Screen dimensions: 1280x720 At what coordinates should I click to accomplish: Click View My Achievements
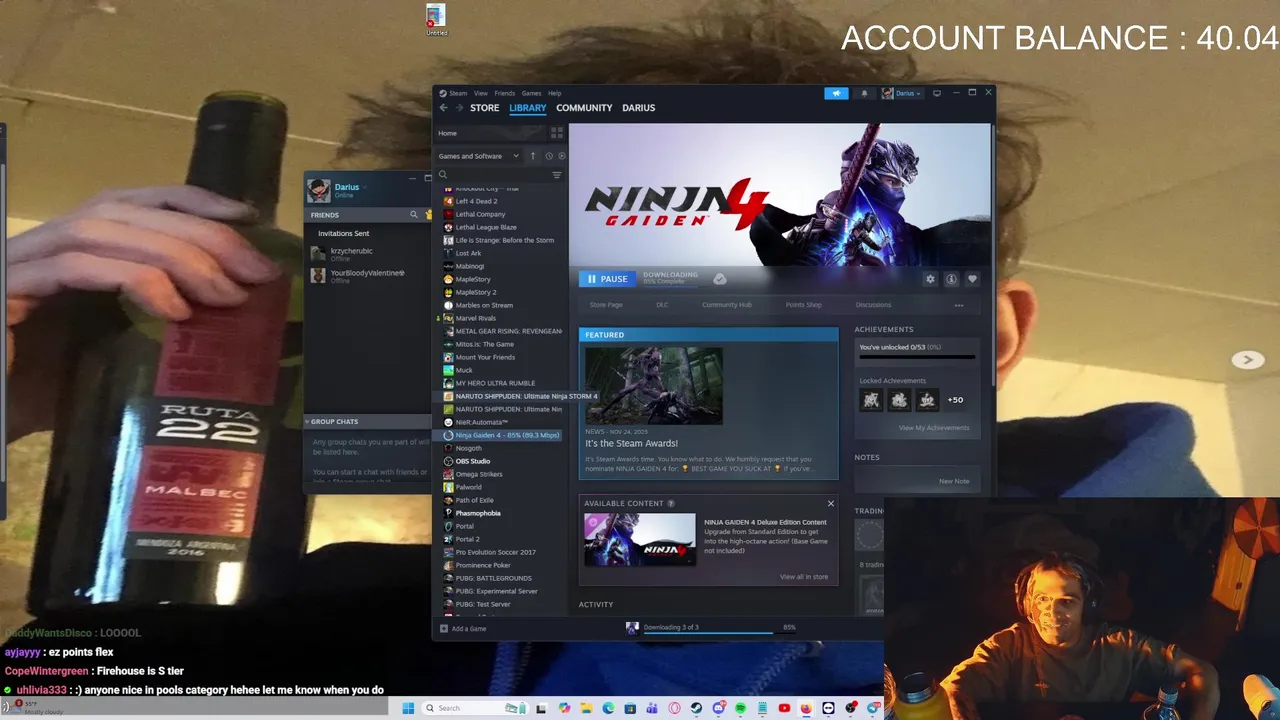click(934, 428)
